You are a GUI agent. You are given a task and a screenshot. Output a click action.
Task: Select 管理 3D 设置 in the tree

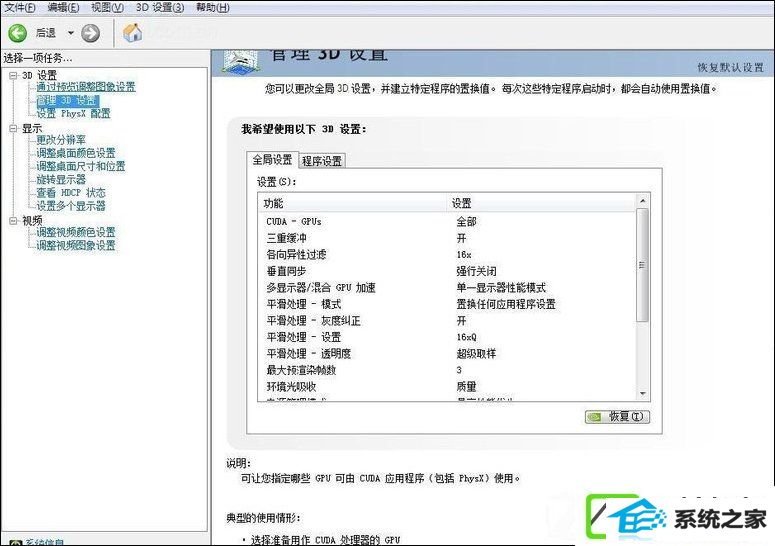[68, 100]
